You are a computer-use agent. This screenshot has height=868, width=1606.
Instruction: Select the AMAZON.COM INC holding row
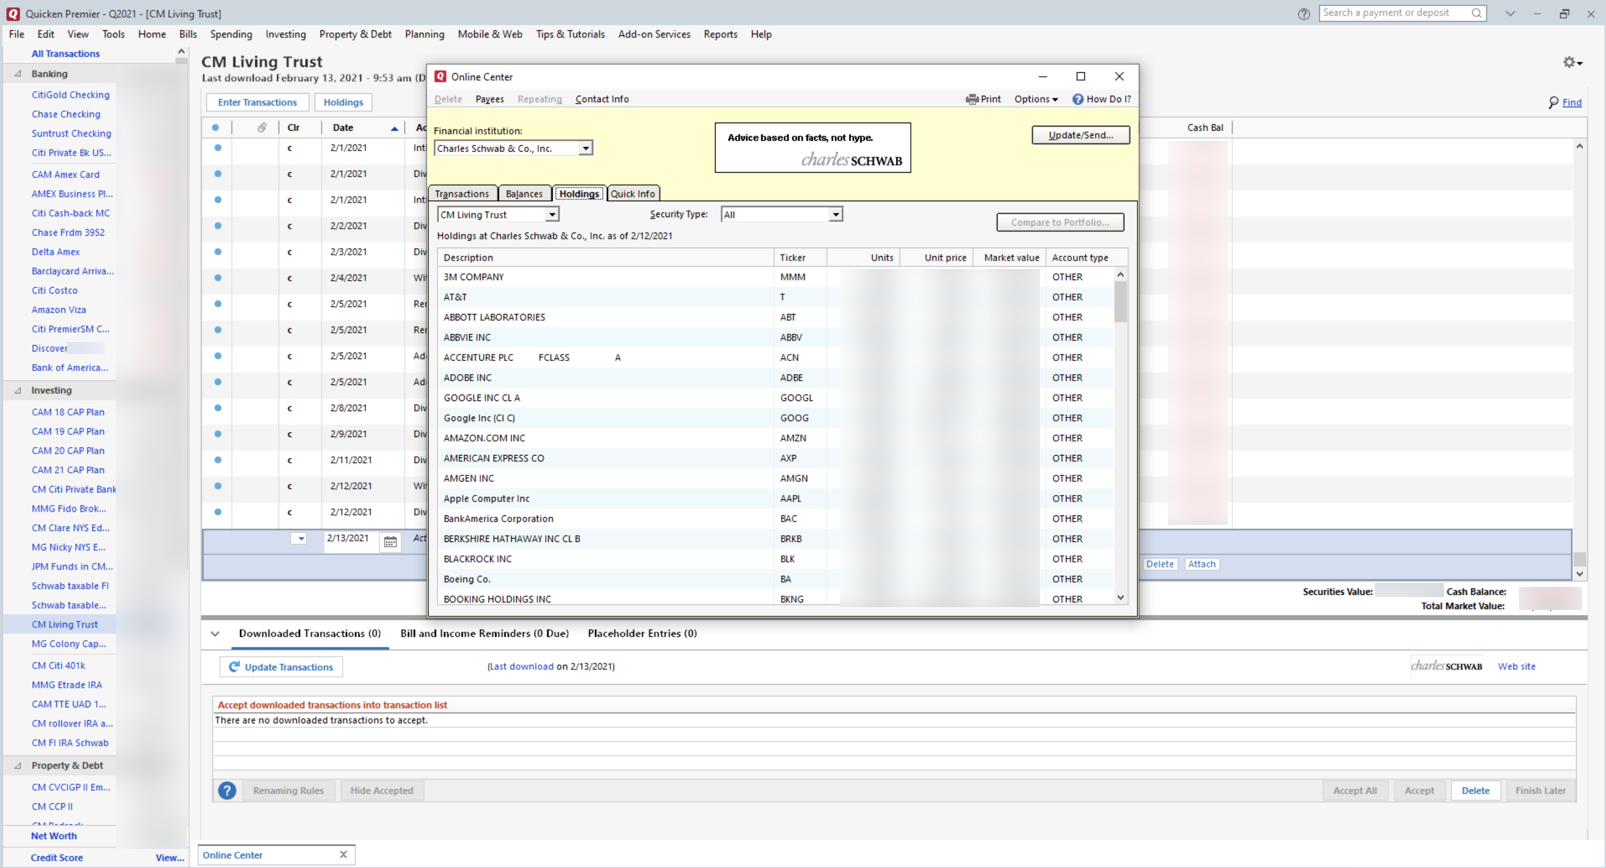(775, 438)
